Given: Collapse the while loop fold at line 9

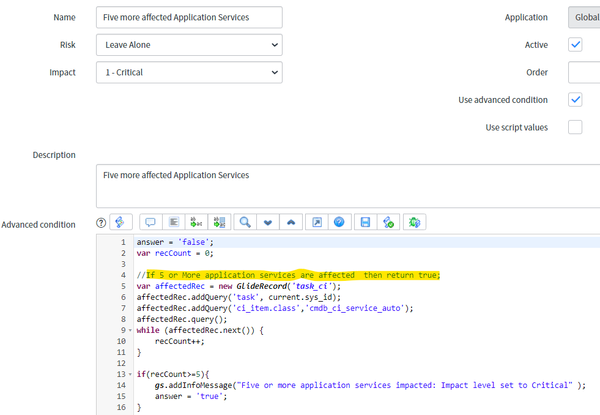Looking at the screenshot, I should coord(130,330).
